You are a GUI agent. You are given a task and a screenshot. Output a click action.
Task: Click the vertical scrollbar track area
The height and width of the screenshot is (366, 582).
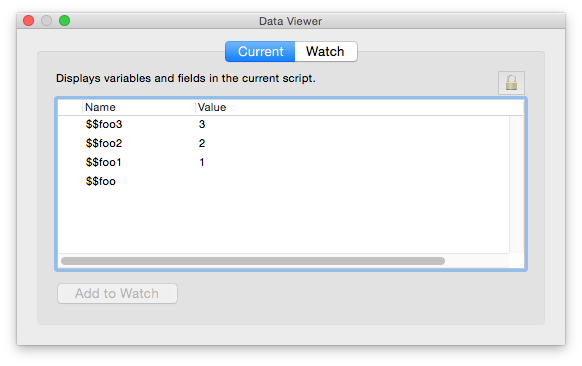pyautogui.click(x=516, y=184)
